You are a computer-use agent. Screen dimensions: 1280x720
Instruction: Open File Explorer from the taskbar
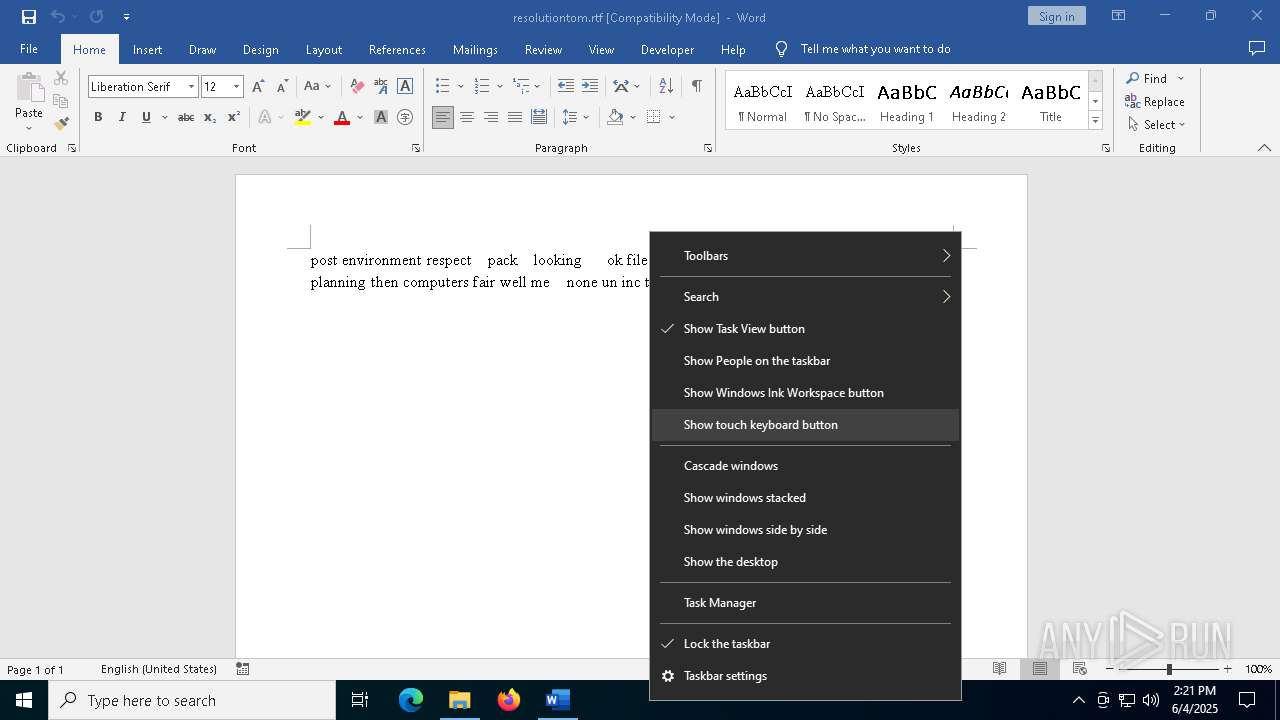tap(460, 700)
